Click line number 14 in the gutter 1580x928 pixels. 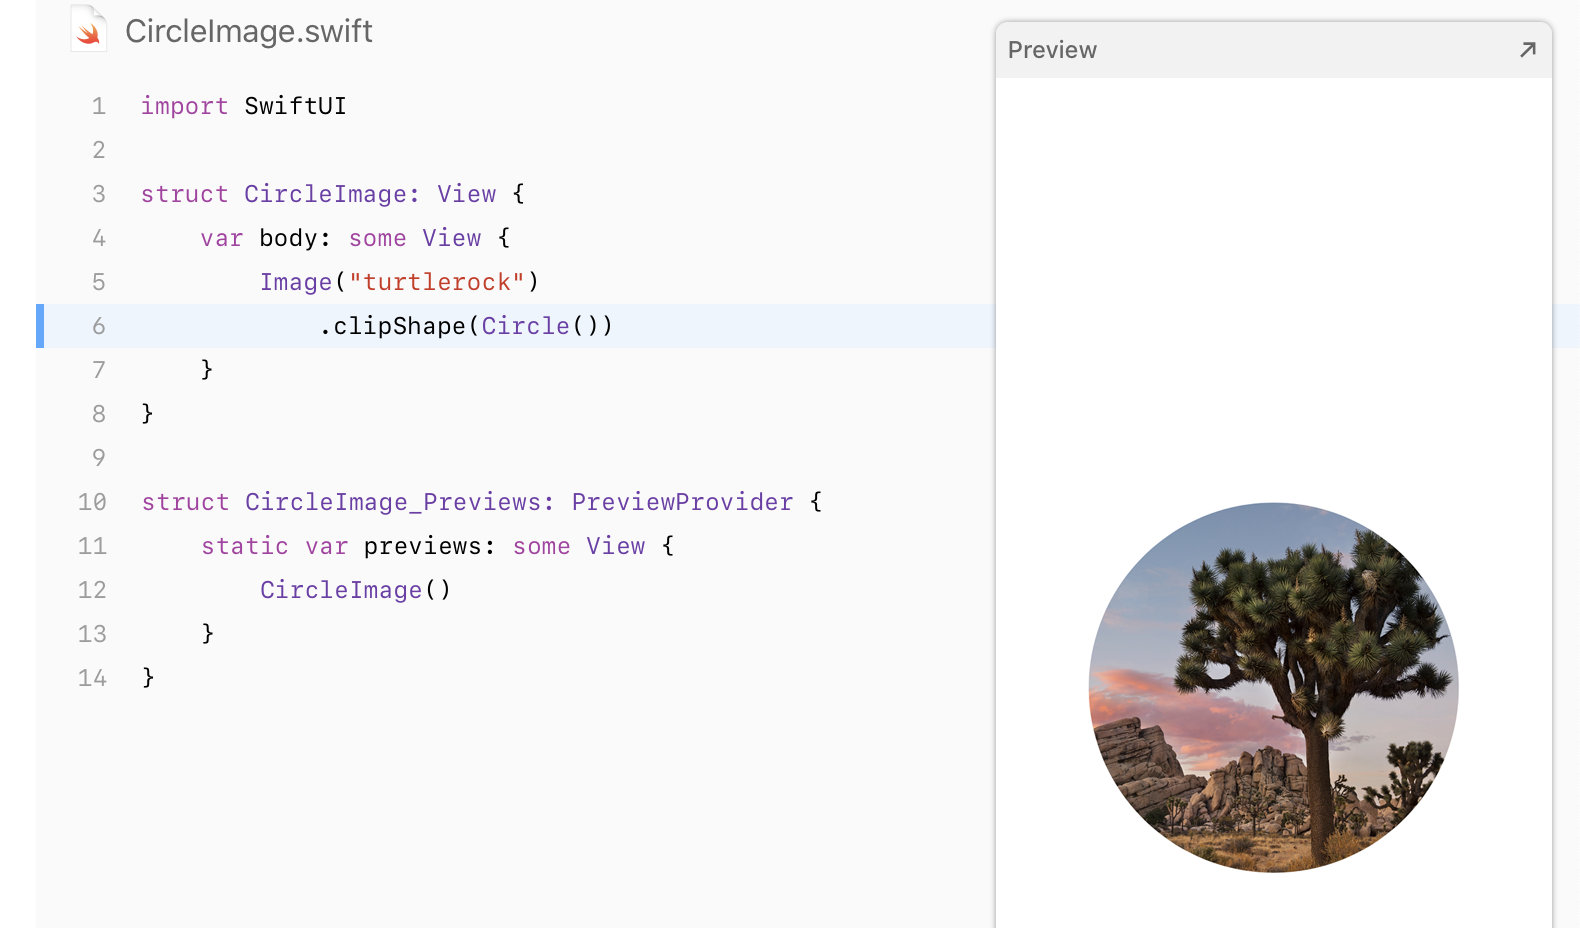[x=92, y=678]
